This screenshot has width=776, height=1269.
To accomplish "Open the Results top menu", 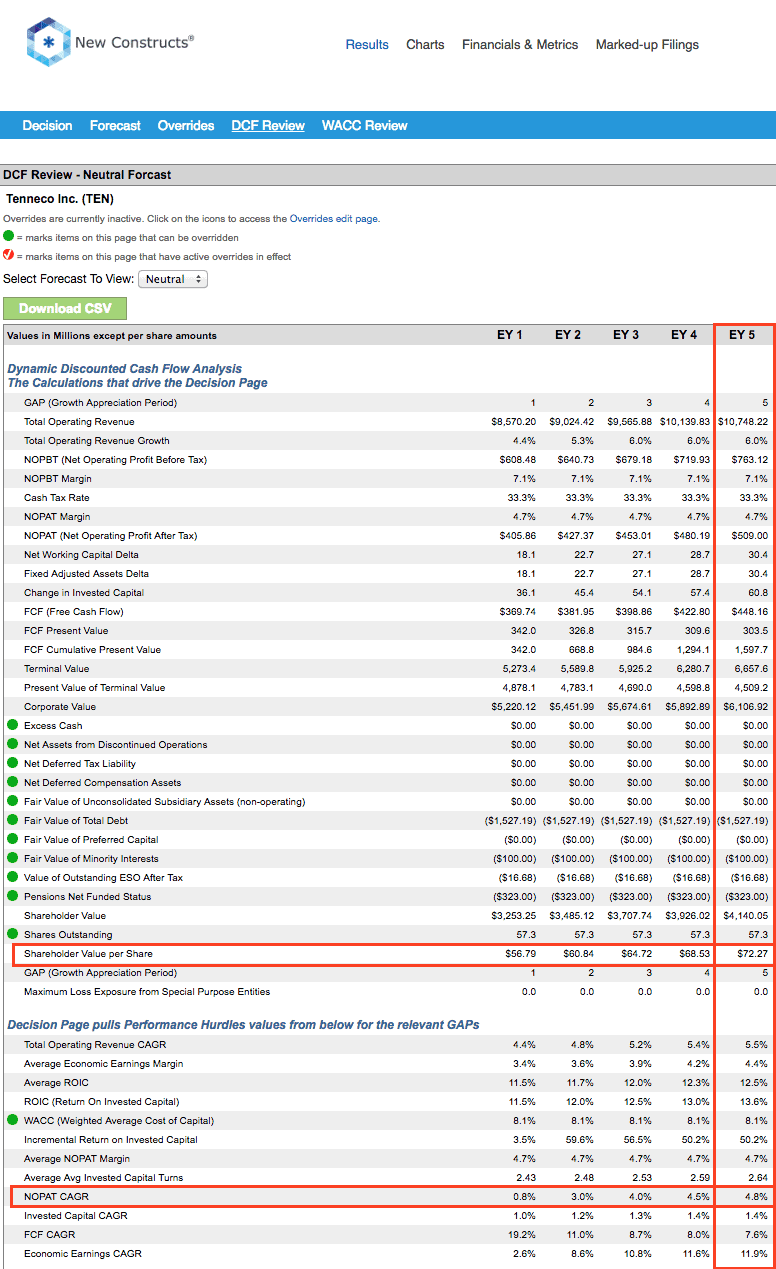I will (x=367, y=44).
